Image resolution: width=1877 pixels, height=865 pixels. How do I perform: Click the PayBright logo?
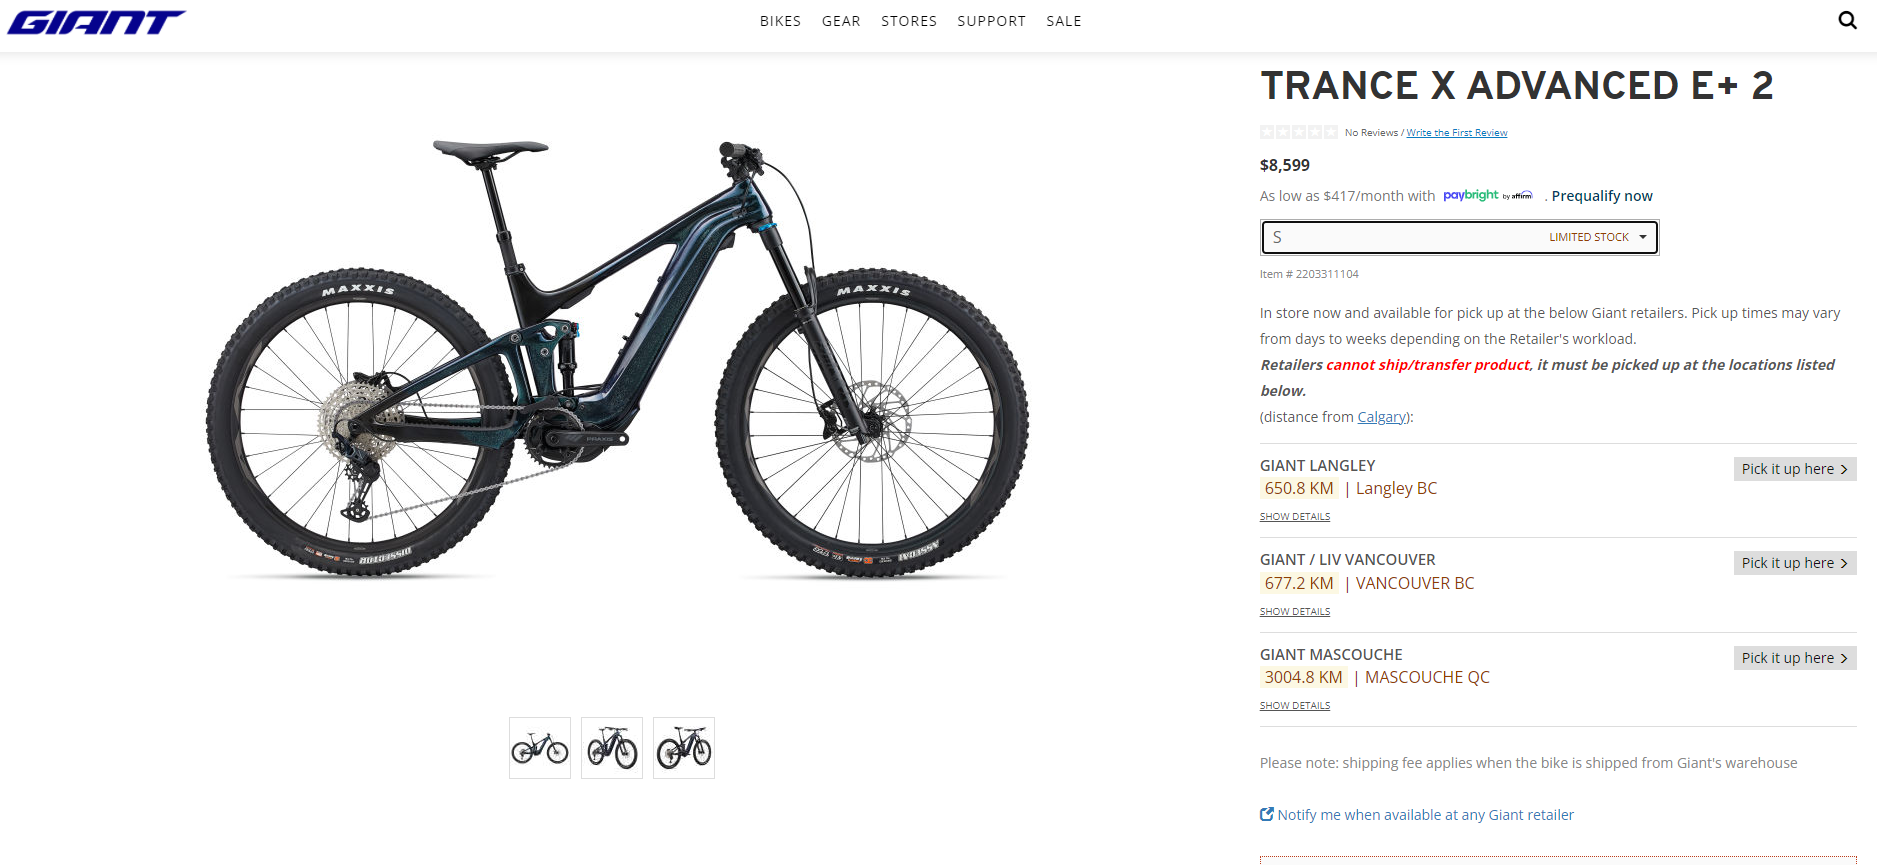click(x=1487, y=195)
